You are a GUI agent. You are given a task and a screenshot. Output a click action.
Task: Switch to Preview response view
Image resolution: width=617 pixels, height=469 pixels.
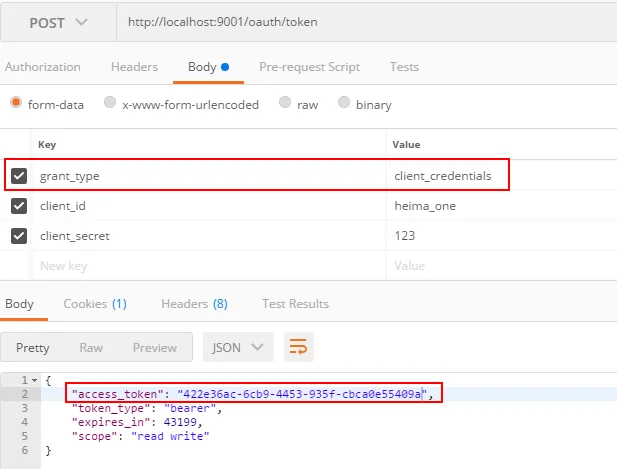point(155,348)
